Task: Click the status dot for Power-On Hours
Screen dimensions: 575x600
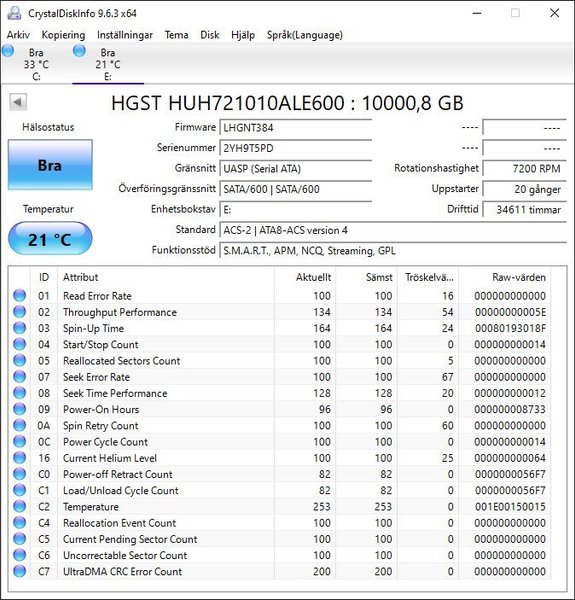Action: pos(20,409)
